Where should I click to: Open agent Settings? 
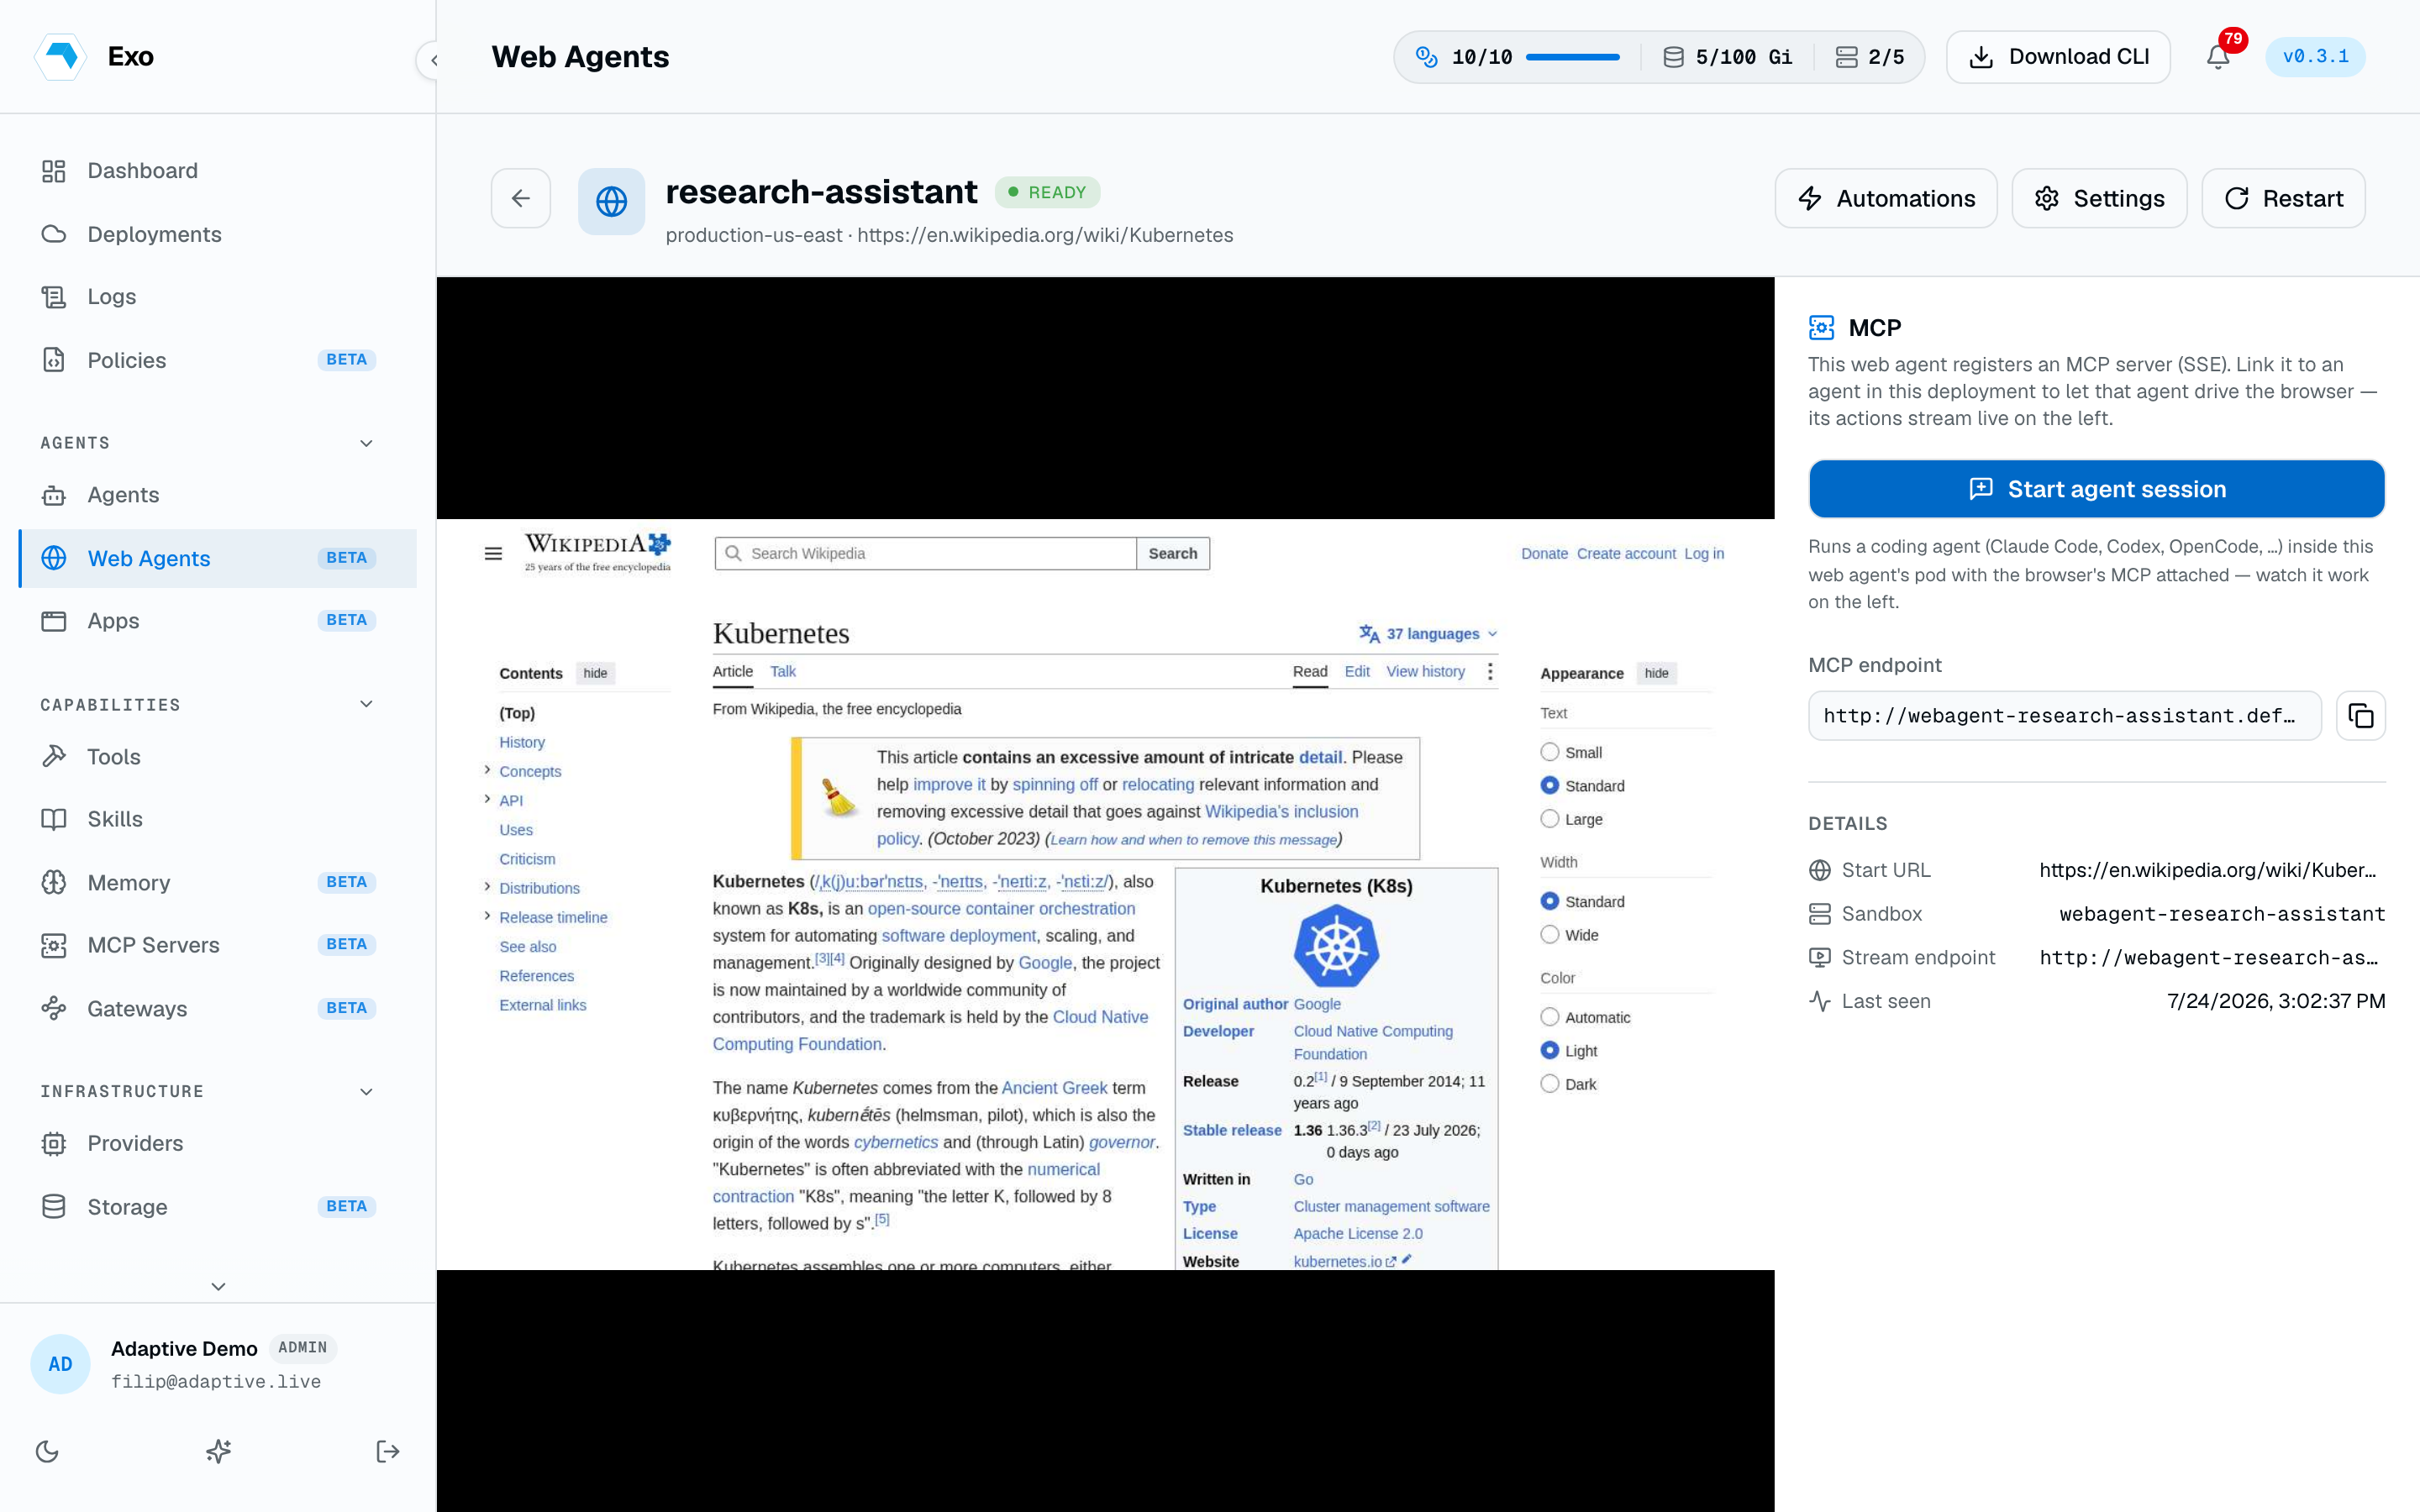tap(2099, 198)
